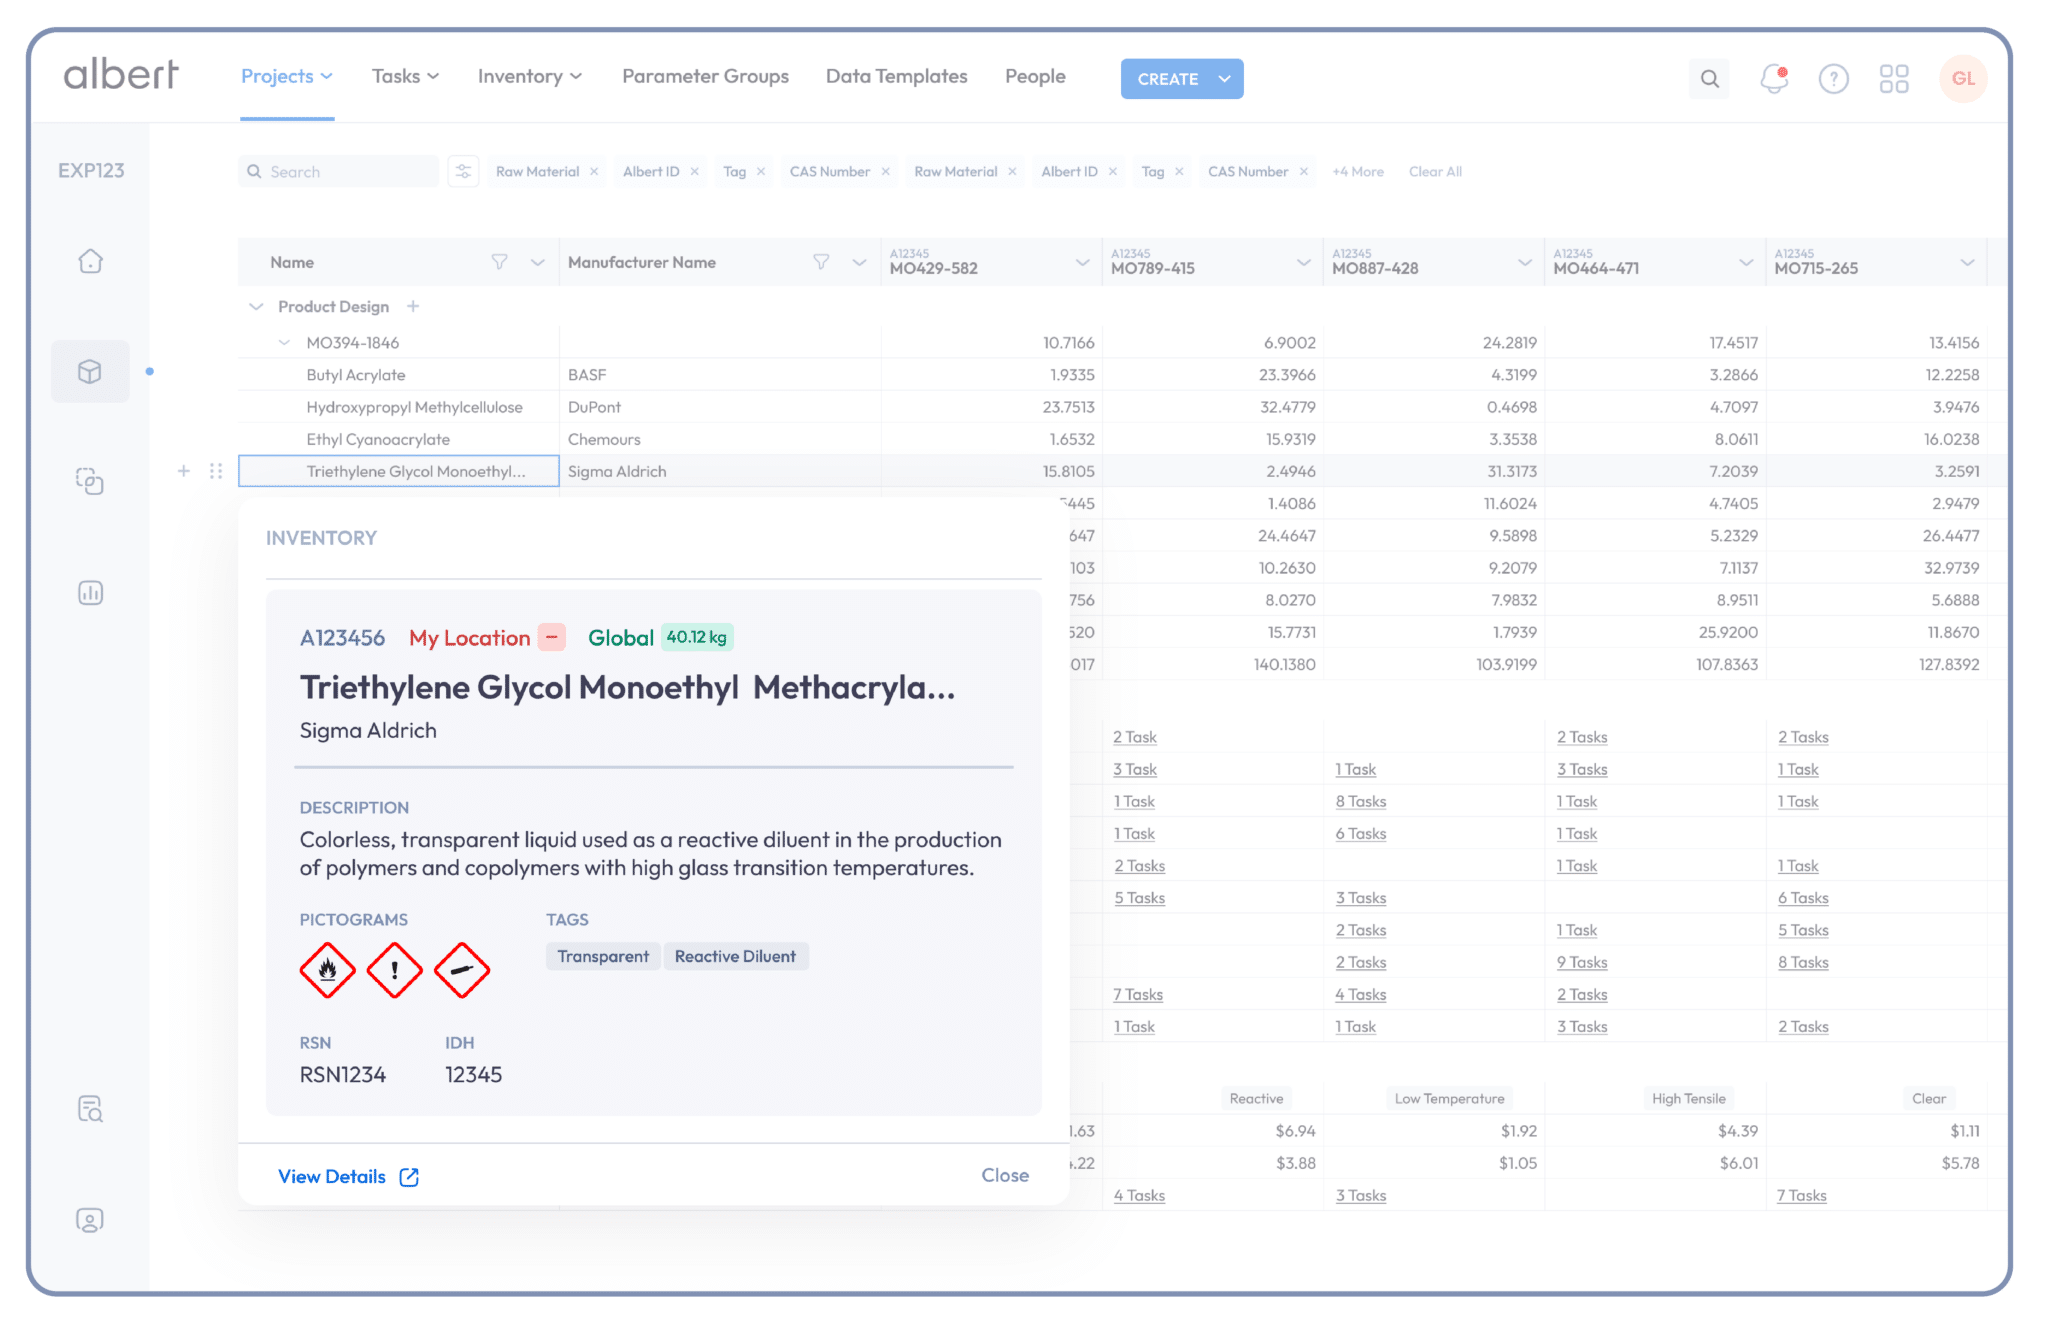Collapse the Product Design group
The width and height of the screenshot is (2048, 1332).
pyautogui.click(x=256, y=306)
